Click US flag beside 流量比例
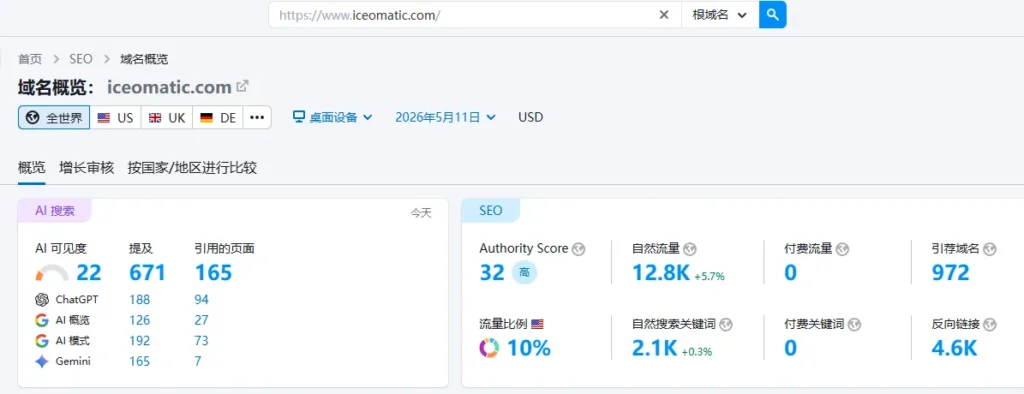 pos(537,324)
